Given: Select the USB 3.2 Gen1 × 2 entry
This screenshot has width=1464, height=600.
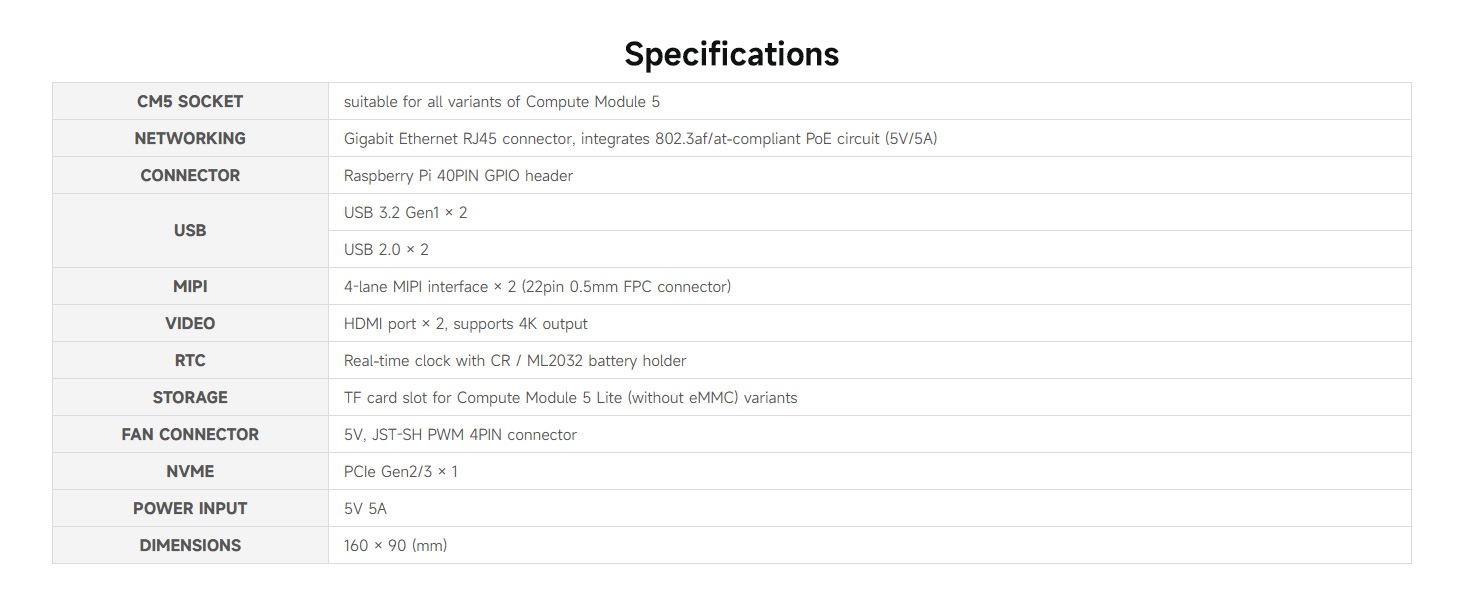Looking at the screenshot, I should [405, 213].
